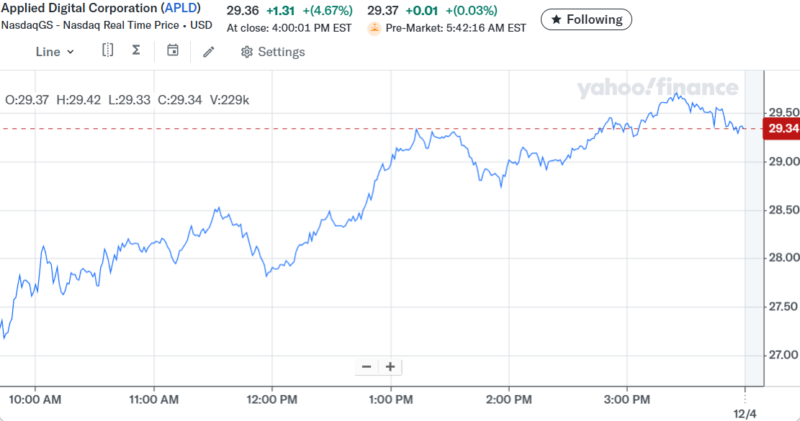The image size is (800, 421).
Task: Click the OHLC volume readout line
Action: pyautogui.click(x=127, y=99)
